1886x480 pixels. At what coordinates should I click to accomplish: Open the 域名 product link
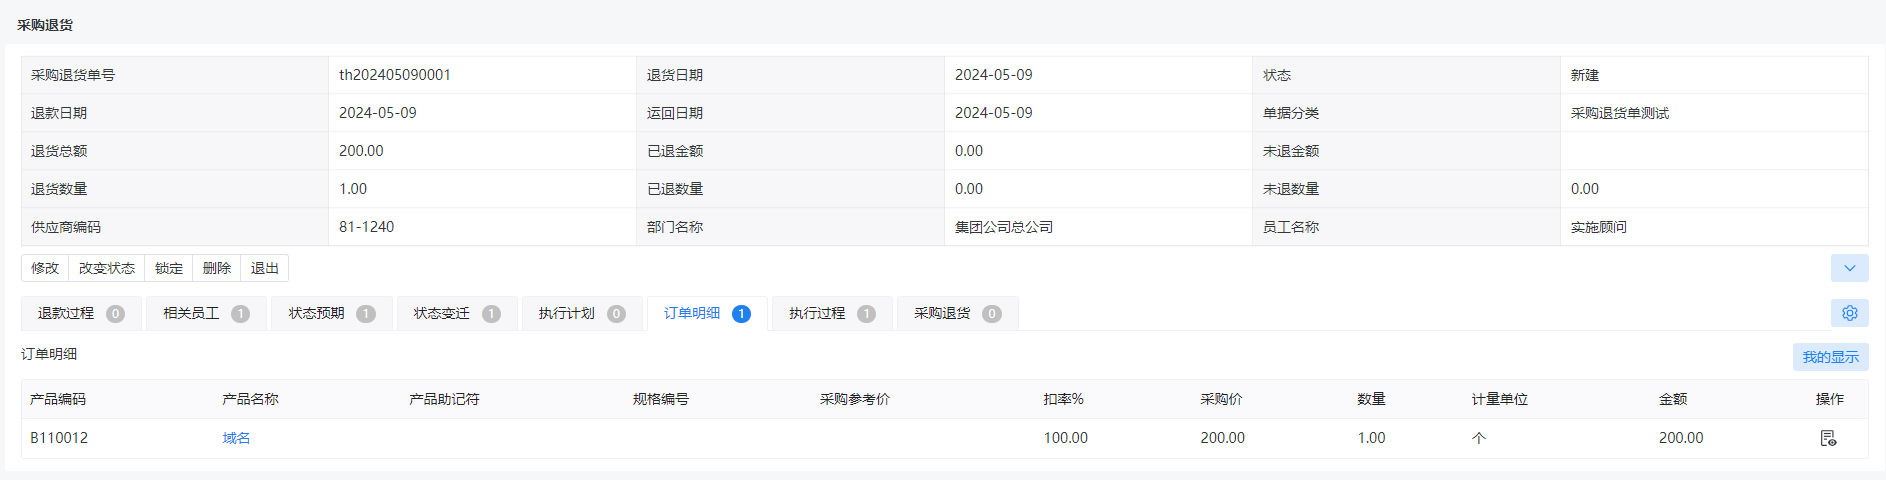[236, 438]
